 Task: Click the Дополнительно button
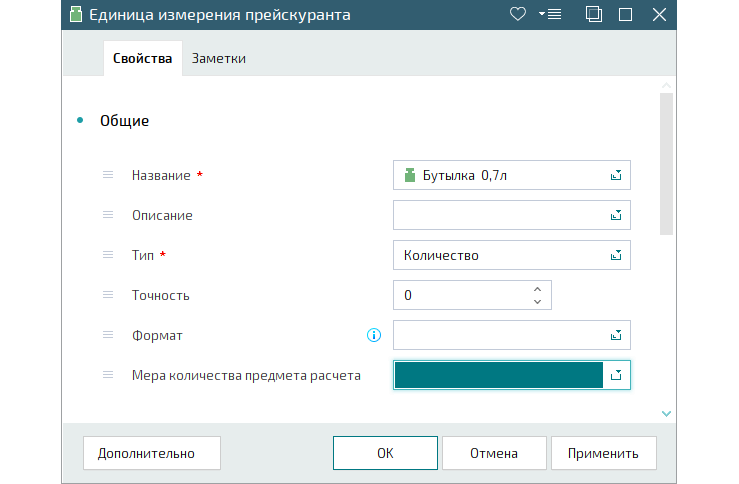145,453
